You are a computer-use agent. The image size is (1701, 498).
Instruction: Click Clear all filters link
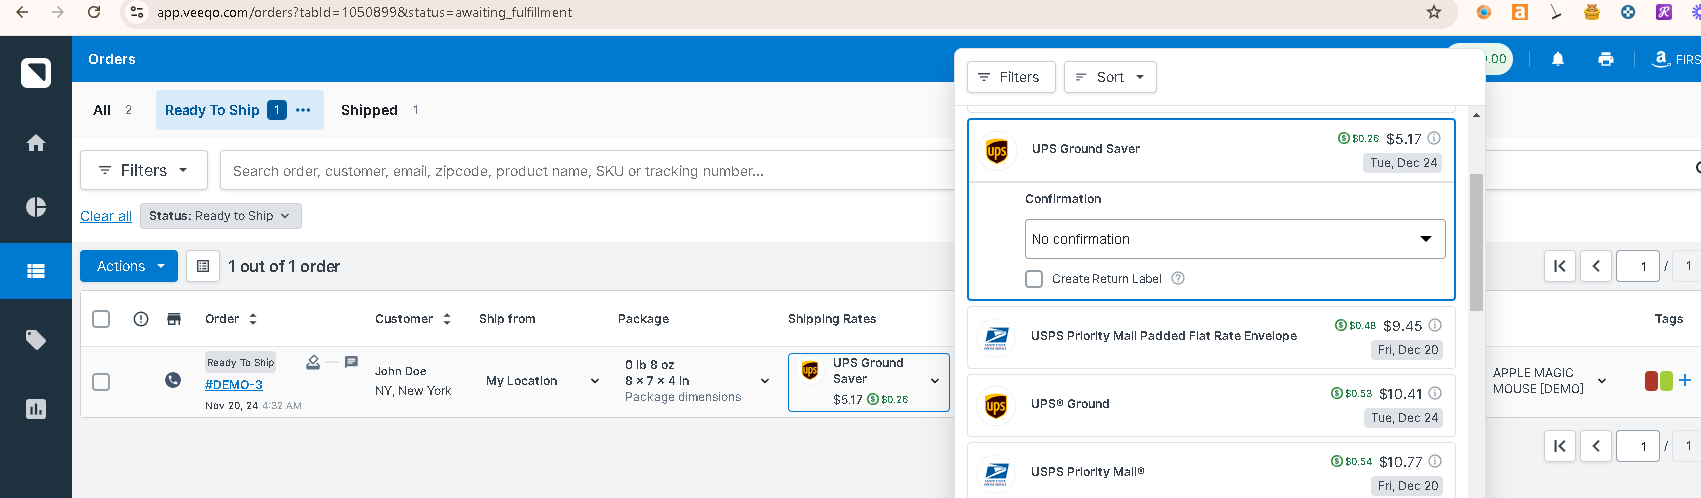pos(106,216)
